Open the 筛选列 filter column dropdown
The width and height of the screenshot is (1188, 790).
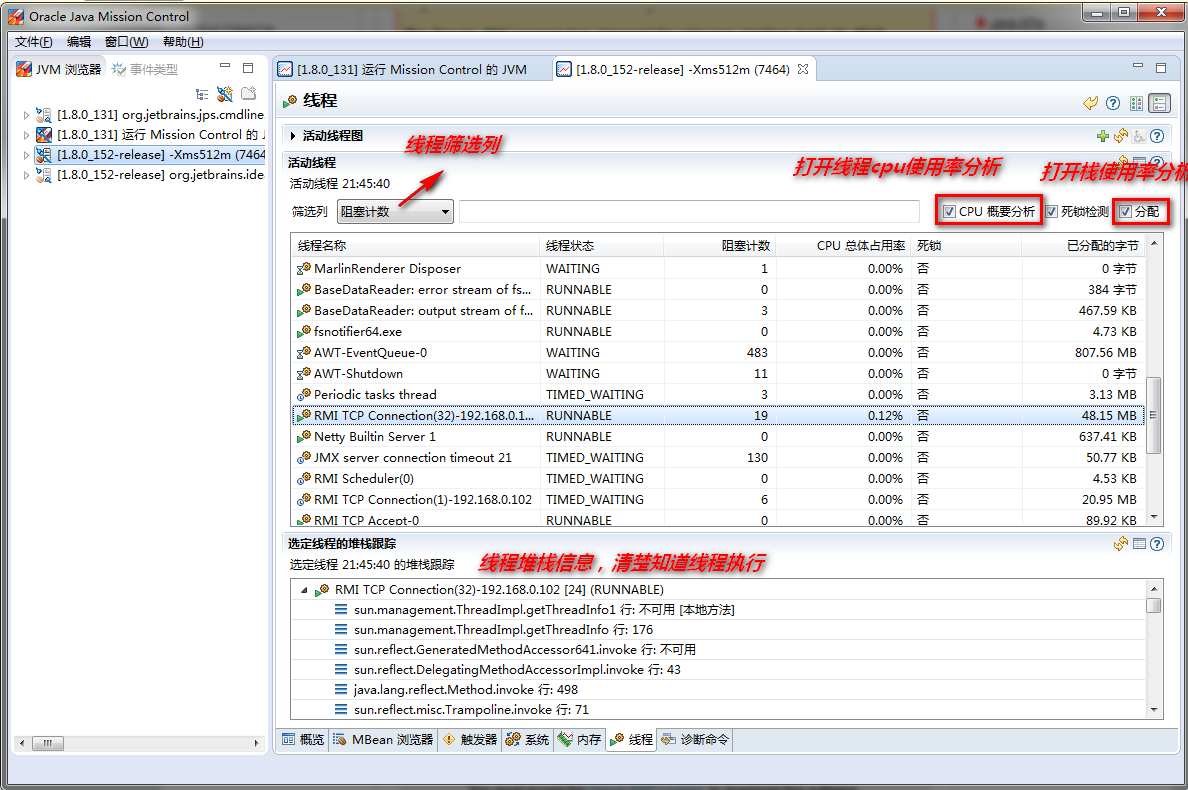[395, 212]
